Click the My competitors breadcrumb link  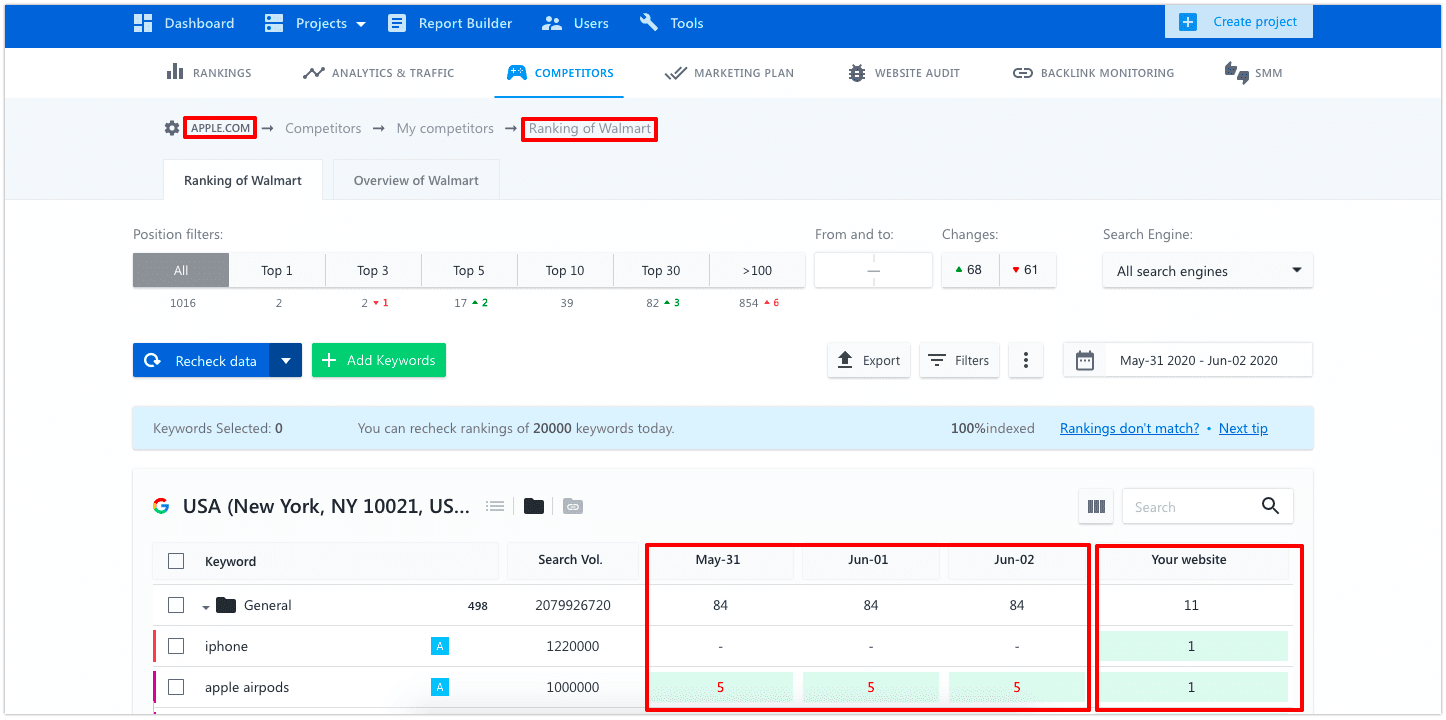(445, 128)
